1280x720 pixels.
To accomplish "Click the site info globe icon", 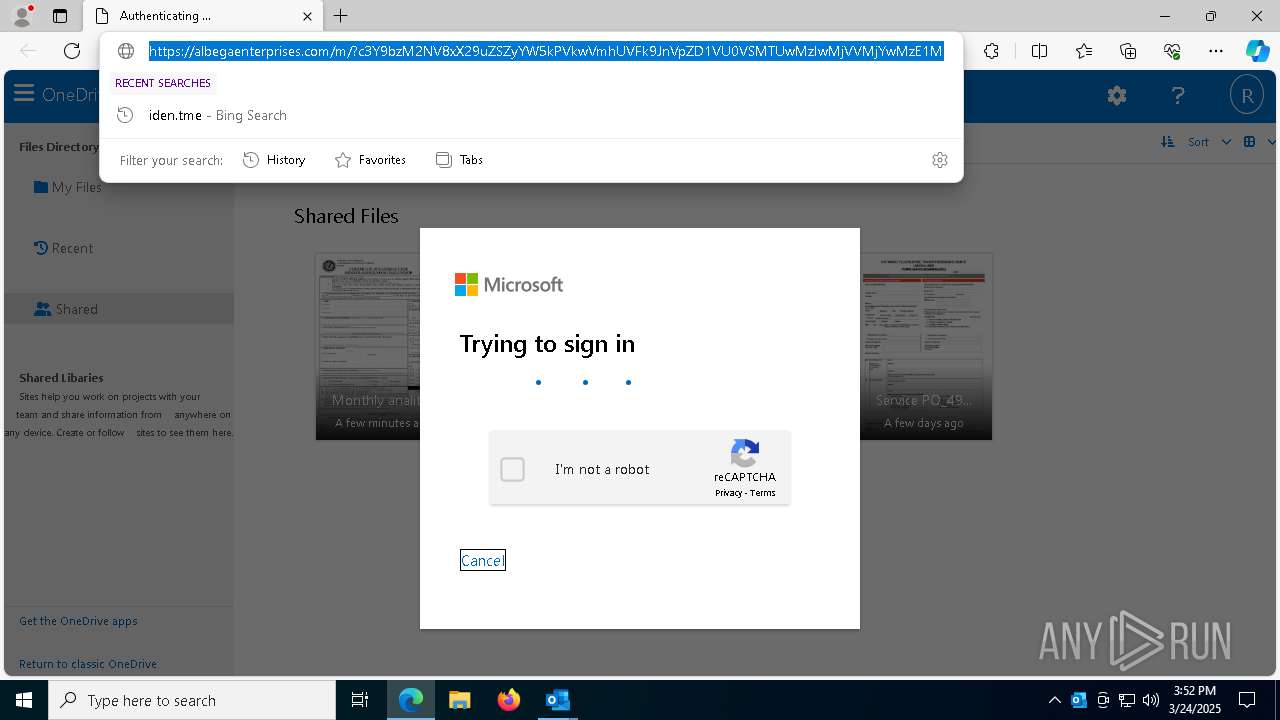I will [126, 51].
